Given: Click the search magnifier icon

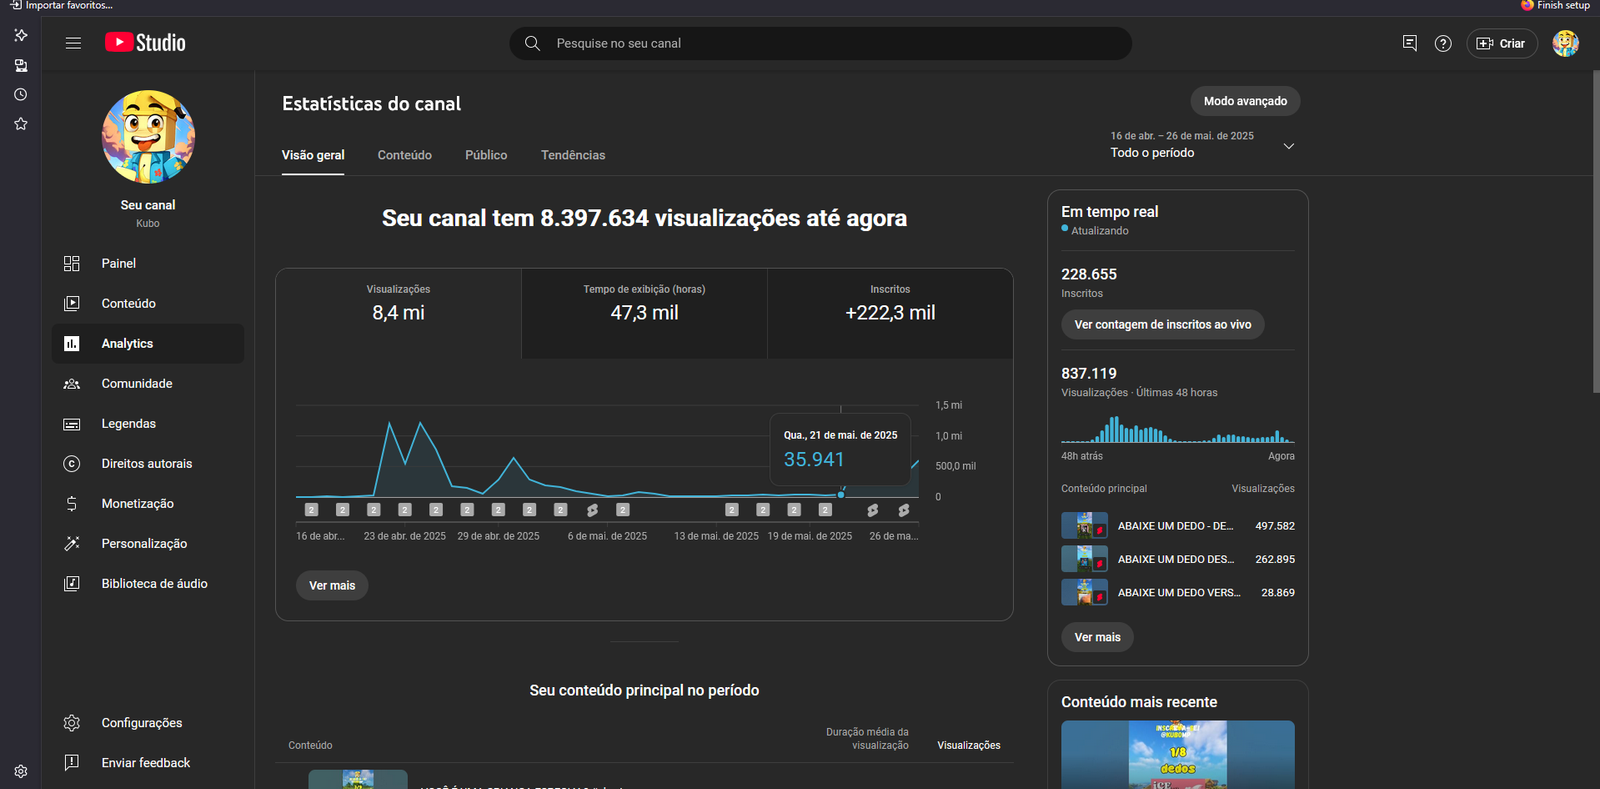Looking at the screenshot, I should (532, 43).
